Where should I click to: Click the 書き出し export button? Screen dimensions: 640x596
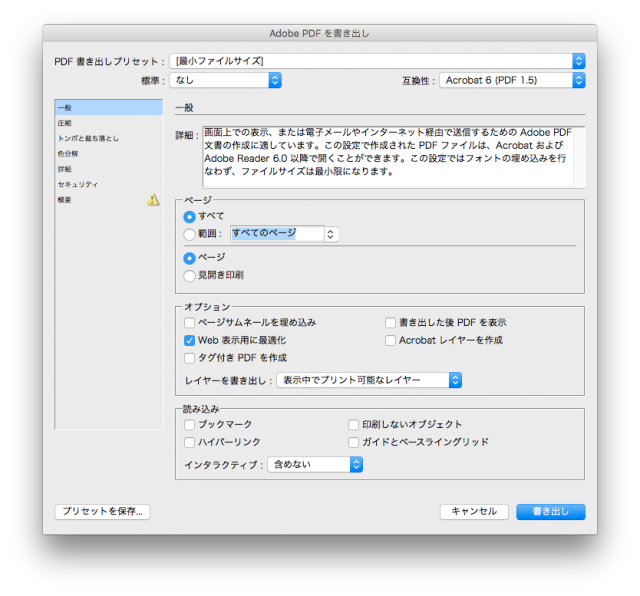(550, 511)
